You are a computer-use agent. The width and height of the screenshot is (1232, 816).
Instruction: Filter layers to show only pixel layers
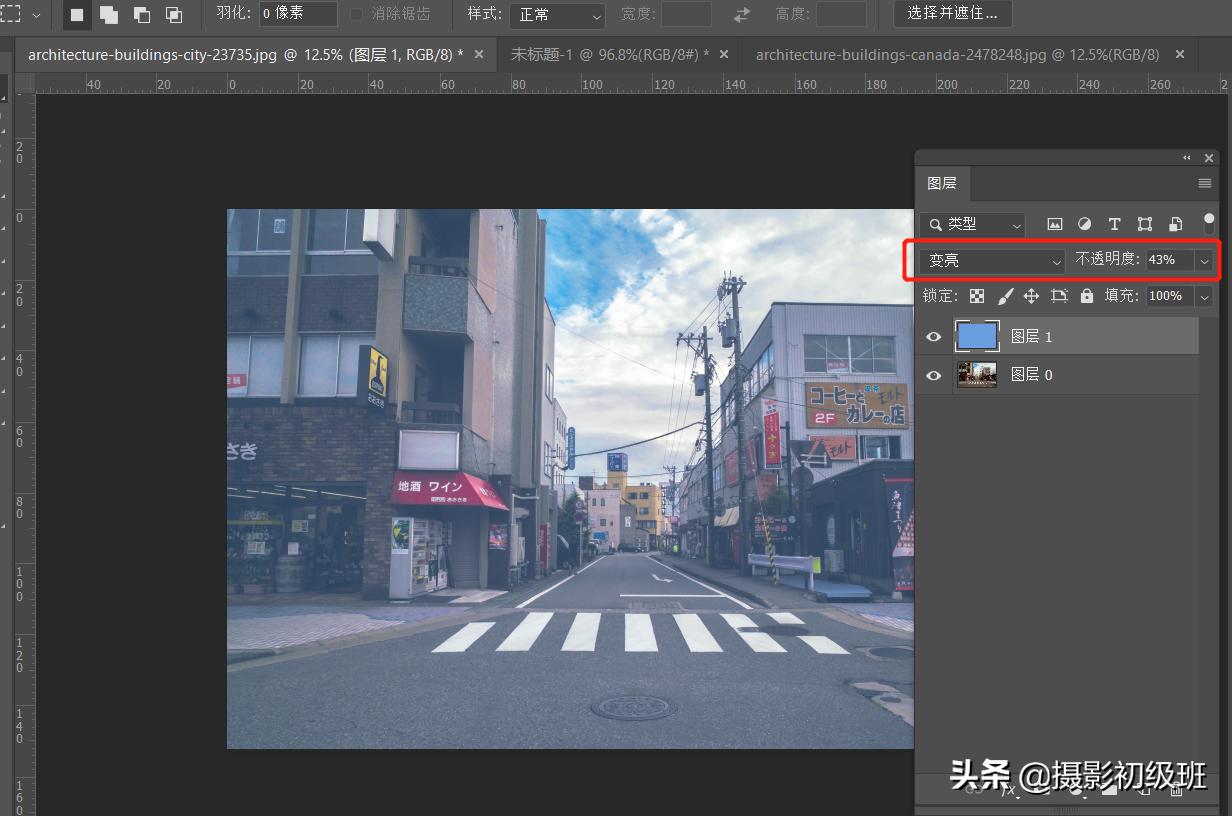coord(1054,224)
